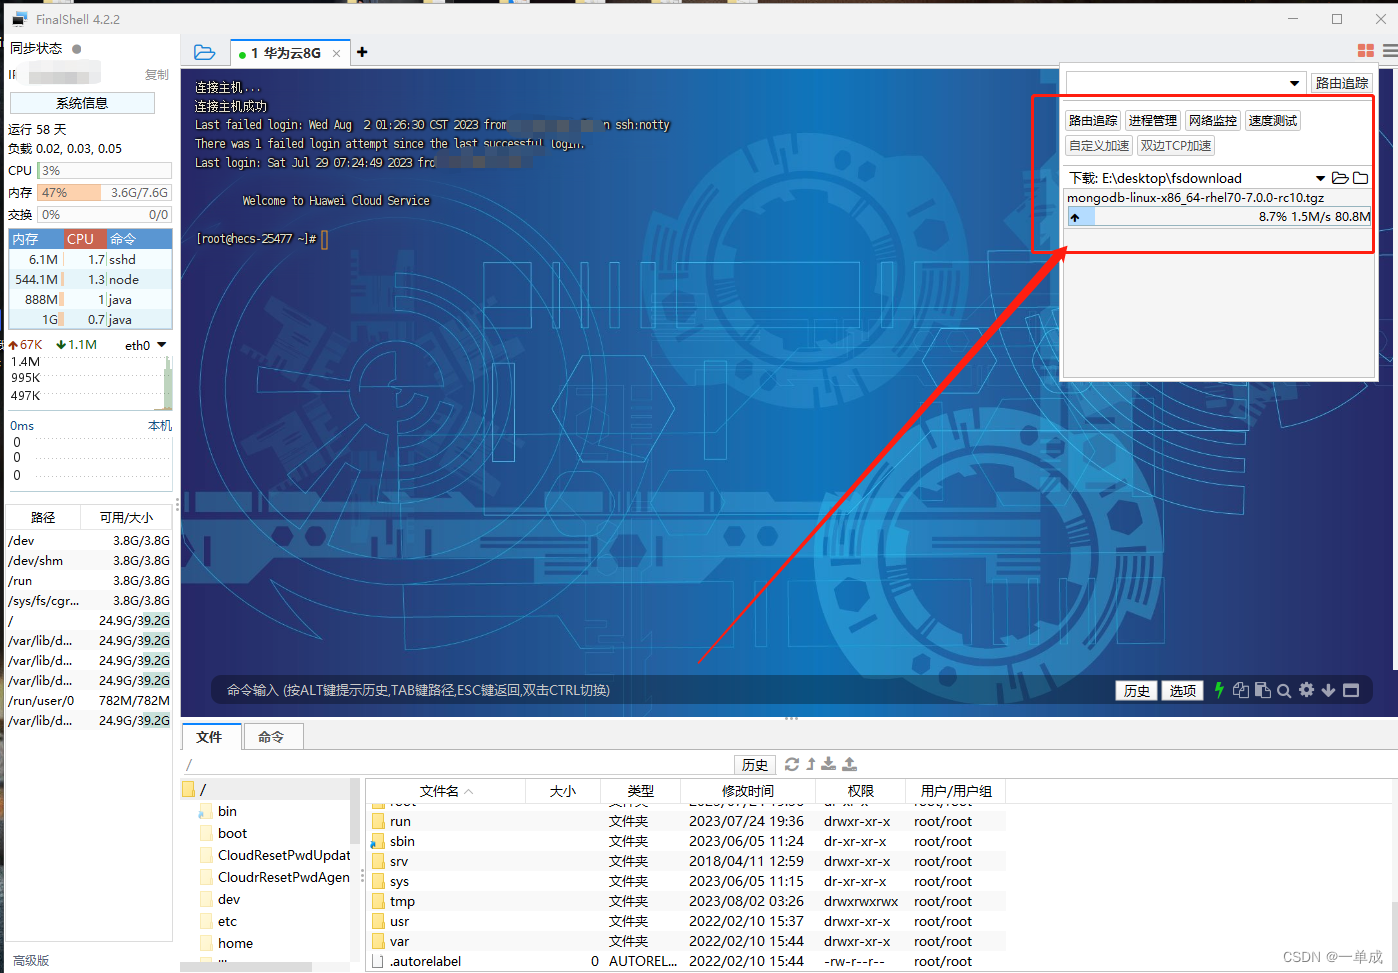
Task: Go to parent directory with up-arrow icon
Action: tap(811, 764)
